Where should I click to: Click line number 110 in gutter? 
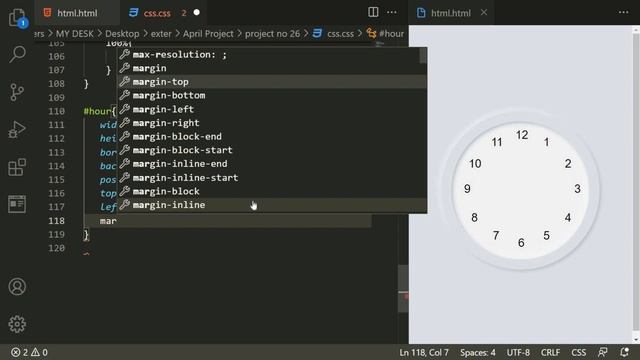pos(56,111)
